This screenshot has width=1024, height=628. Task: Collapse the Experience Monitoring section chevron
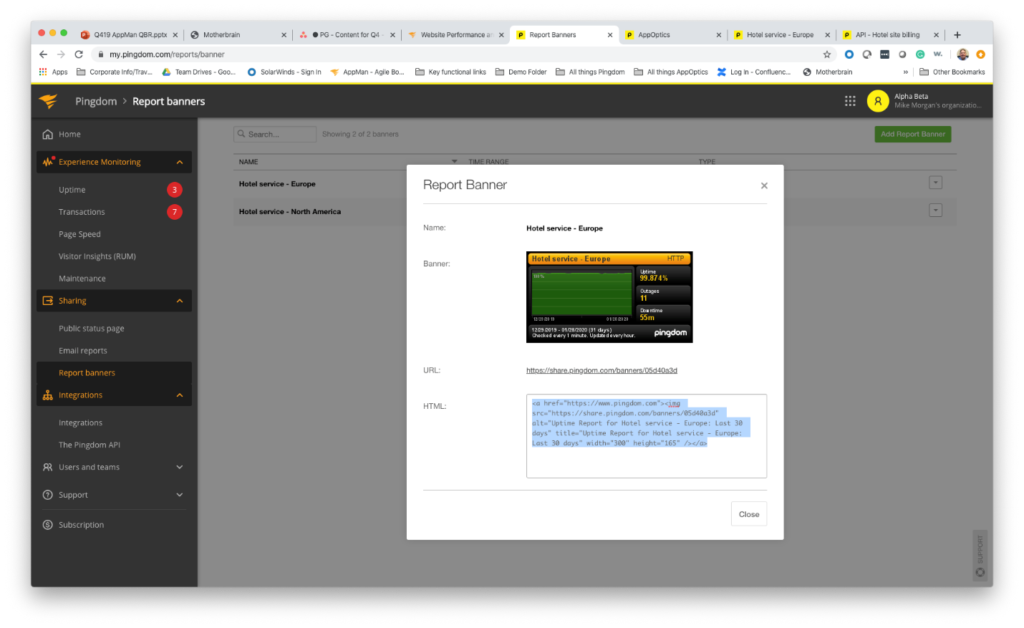pyautogui.click(x=180, y=162)
